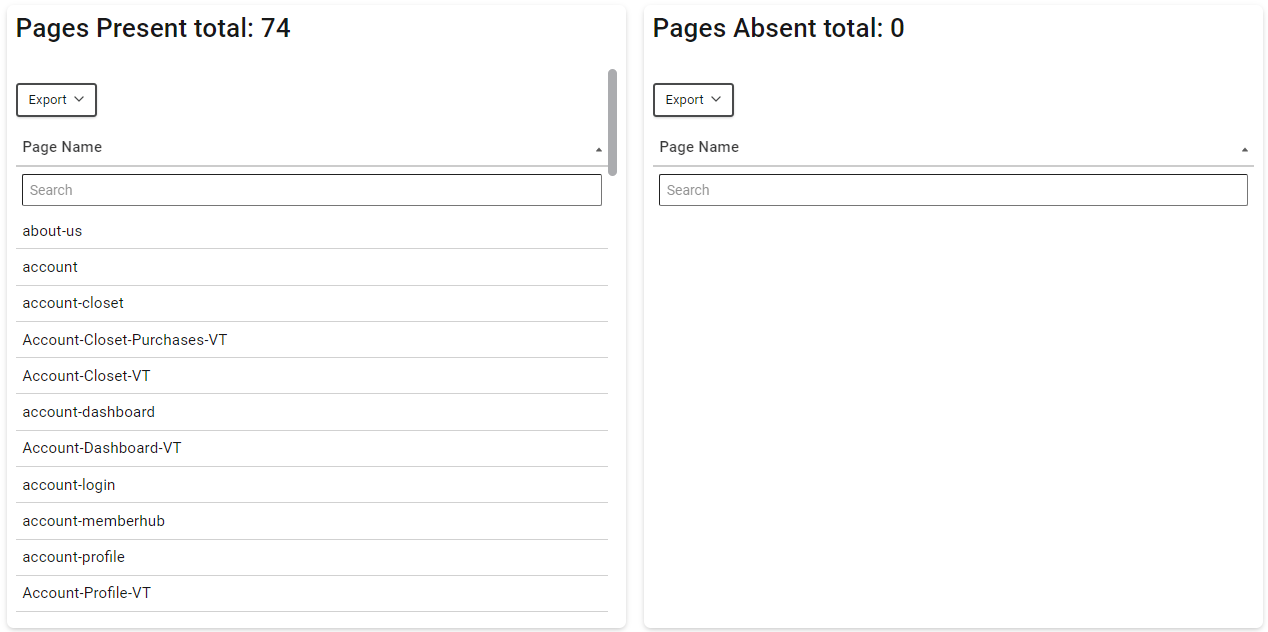Select the about-us page row
Screen dimensions: 1268x632
(312, 231)
